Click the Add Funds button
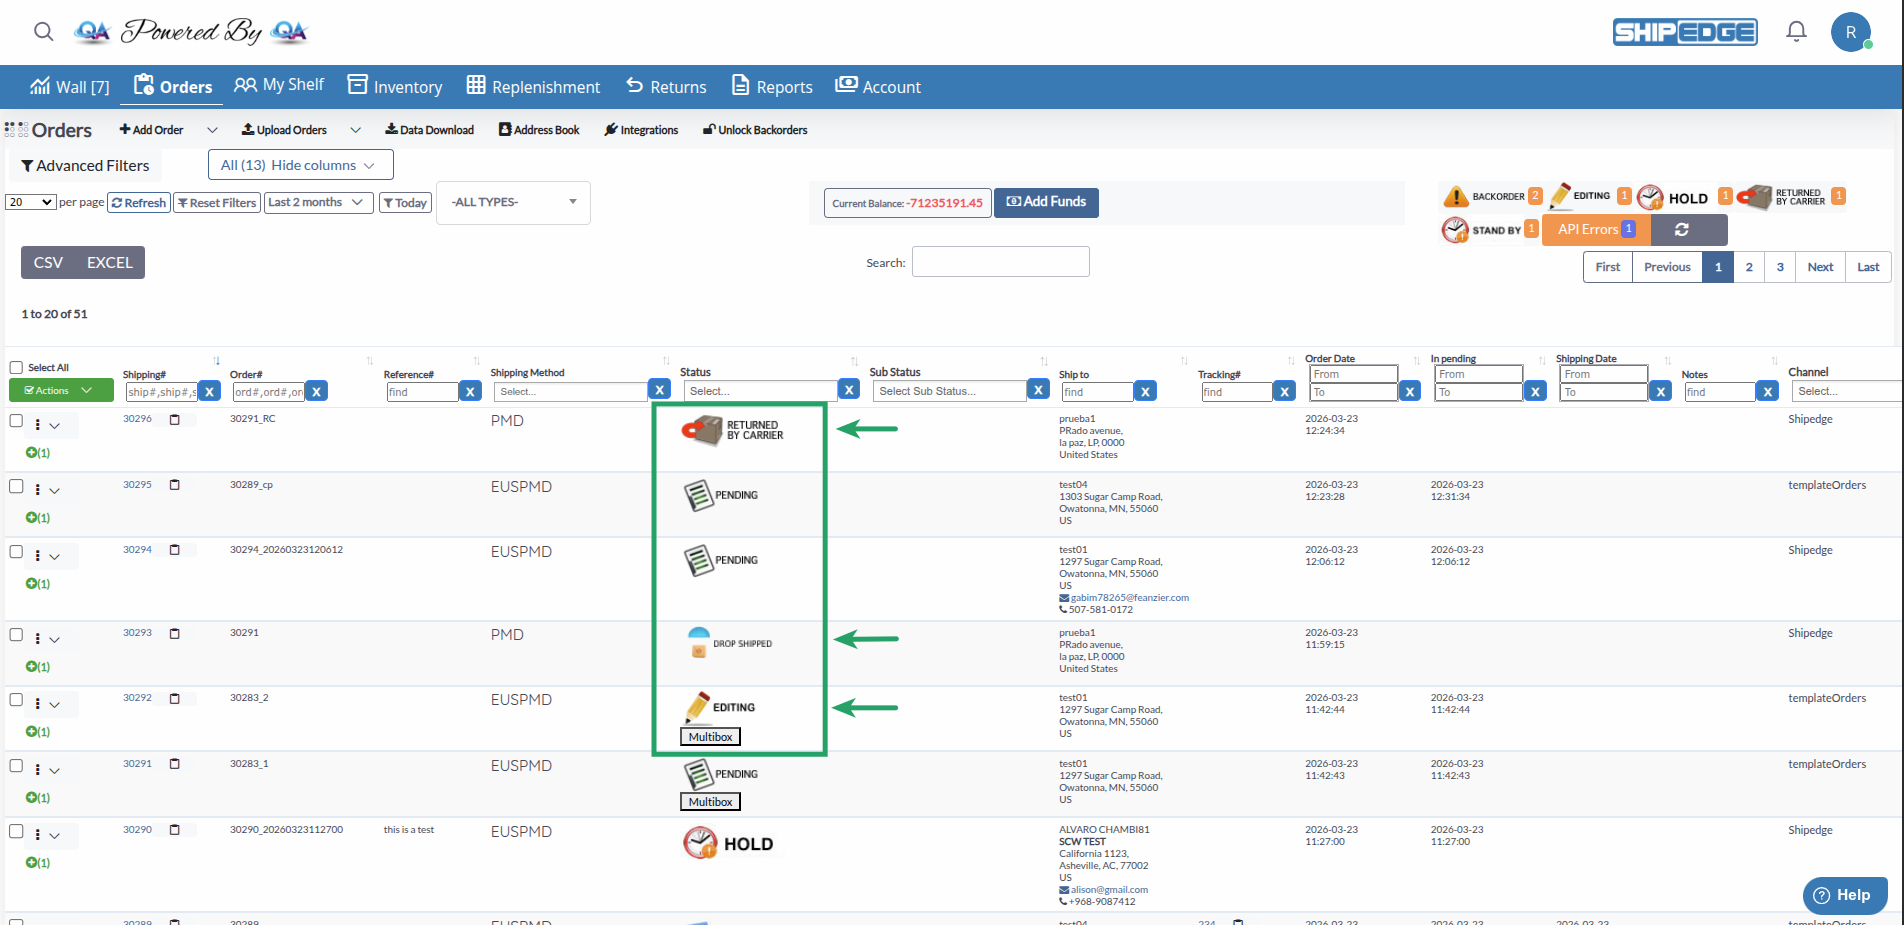The image size is (1904, 925). tap(1046, 202)
